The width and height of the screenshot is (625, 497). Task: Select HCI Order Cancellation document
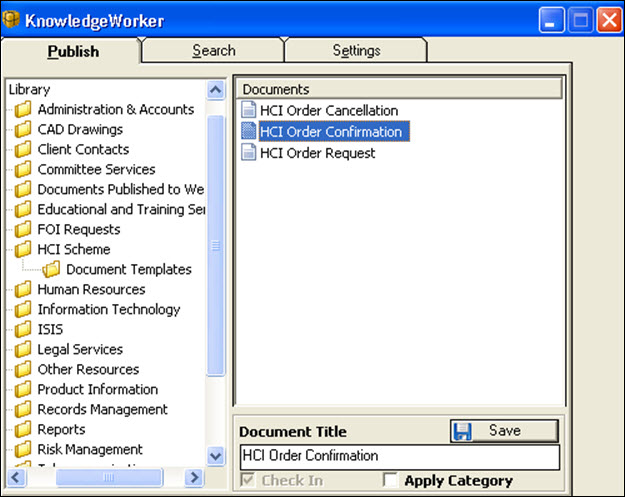point(329,110)
